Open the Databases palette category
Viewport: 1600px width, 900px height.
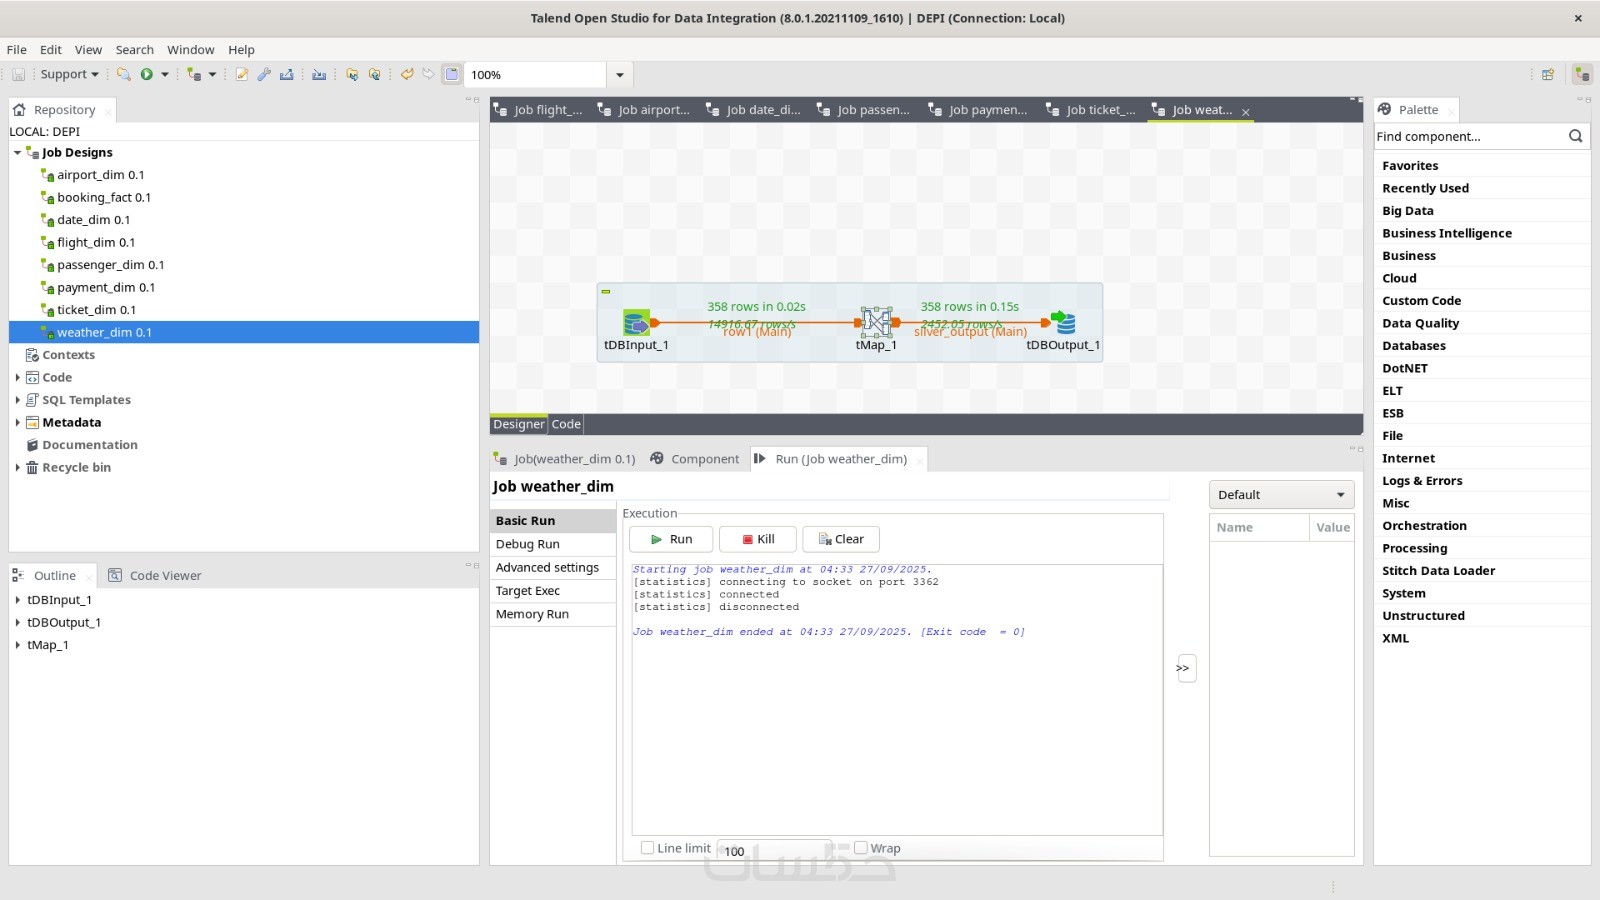point(1414,346)
